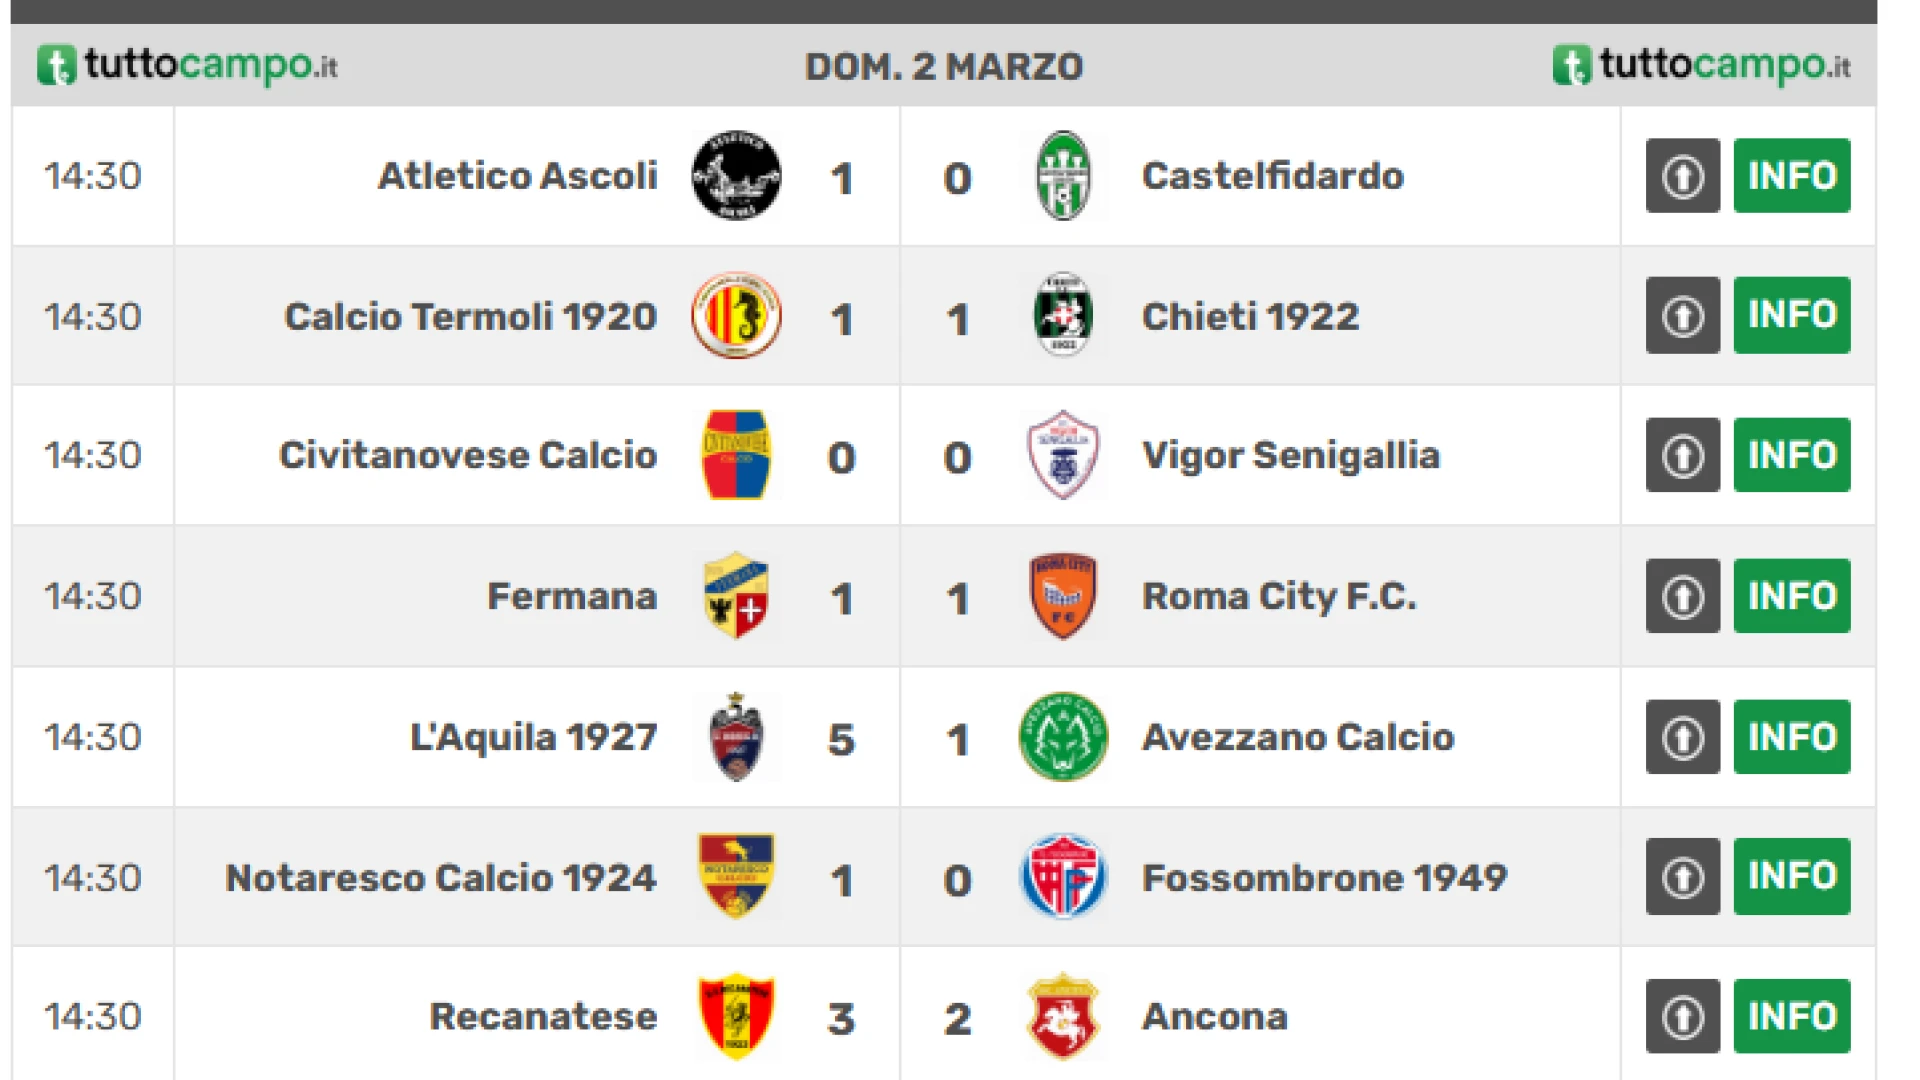Open the Recanatese team name link
Image resolution: width=1920 pixels, height=1080 pixels.
543,1017
